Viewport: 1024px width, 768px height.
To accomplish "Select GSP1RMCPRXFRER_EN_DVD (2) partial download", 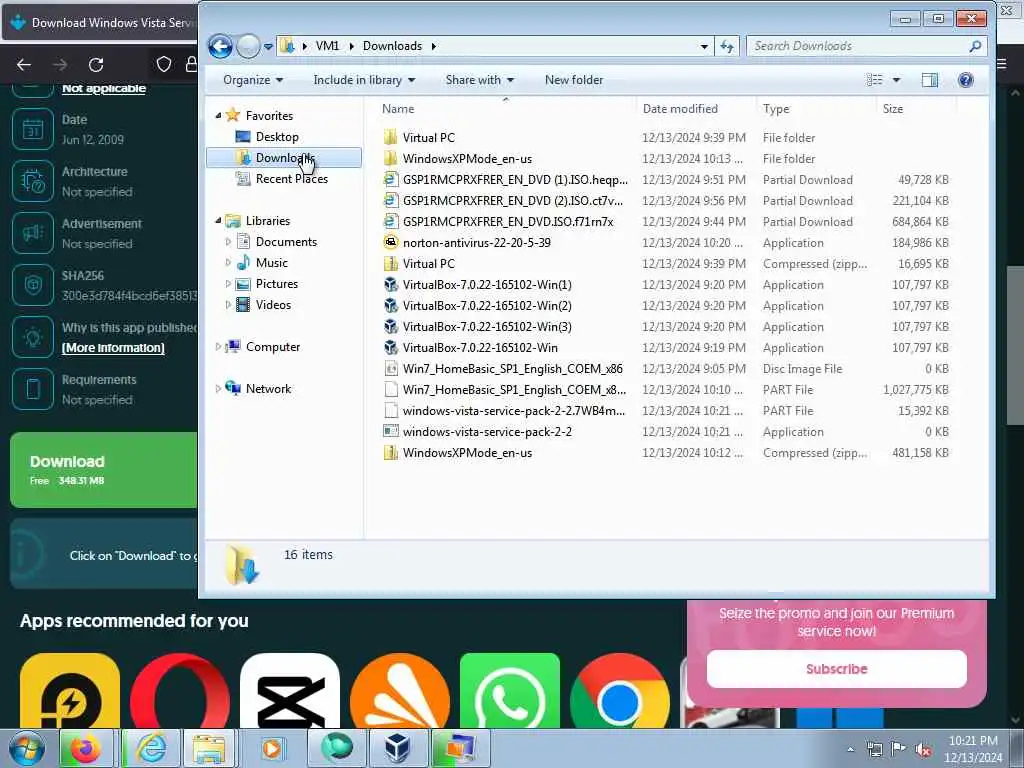I will click(x=513, y=200).
